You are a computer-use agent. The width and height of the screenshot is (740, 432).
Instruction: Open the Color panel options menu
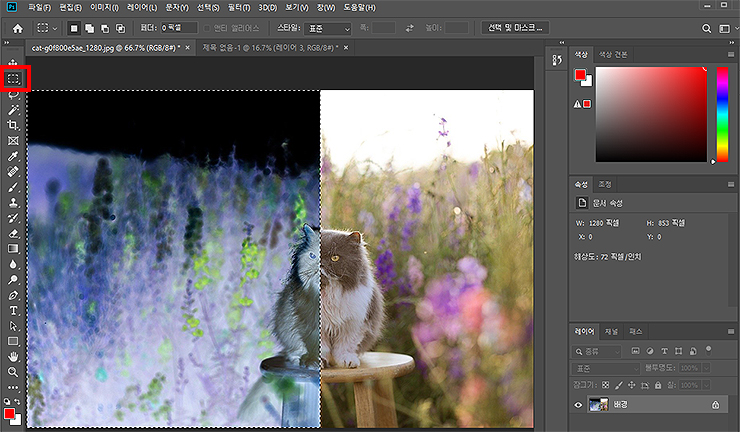click(731, 55)
